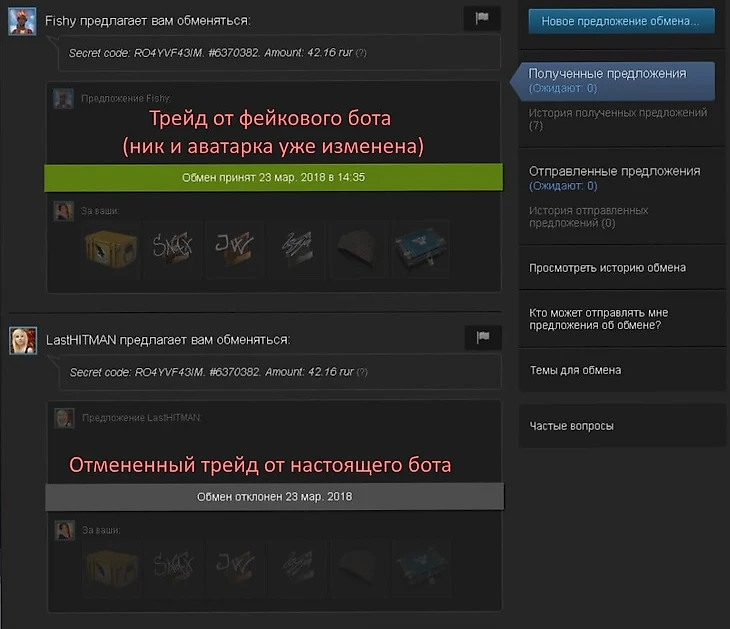Image resolution: width=730 pixels, height=629 pixels.
Task: Click the JW sticker in LastHITMAN's declined trade
Action: tap(236, 568)
